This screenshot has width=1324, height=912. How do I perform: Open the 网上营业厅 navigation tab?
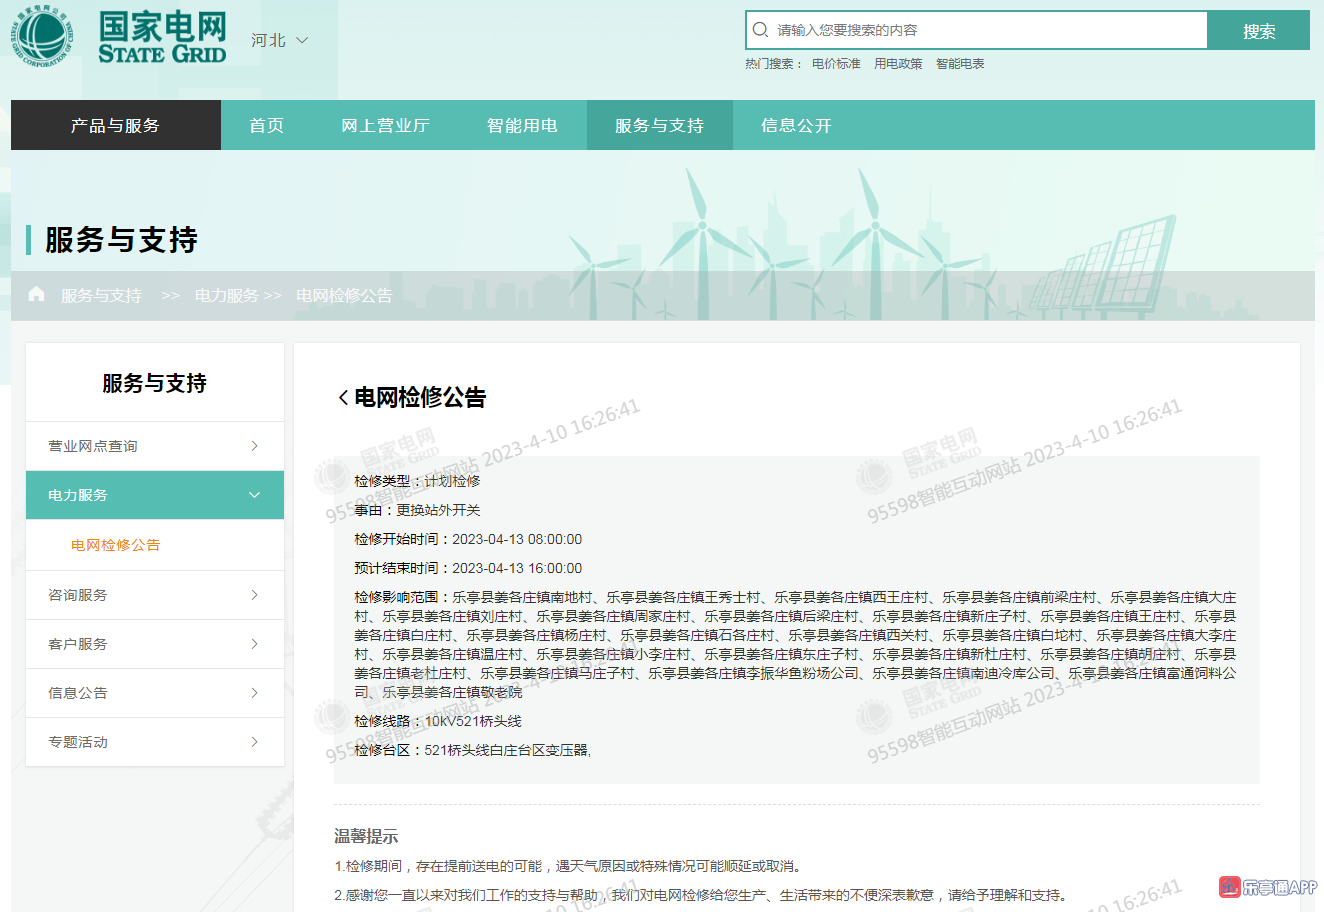click(x=385, y=125)
